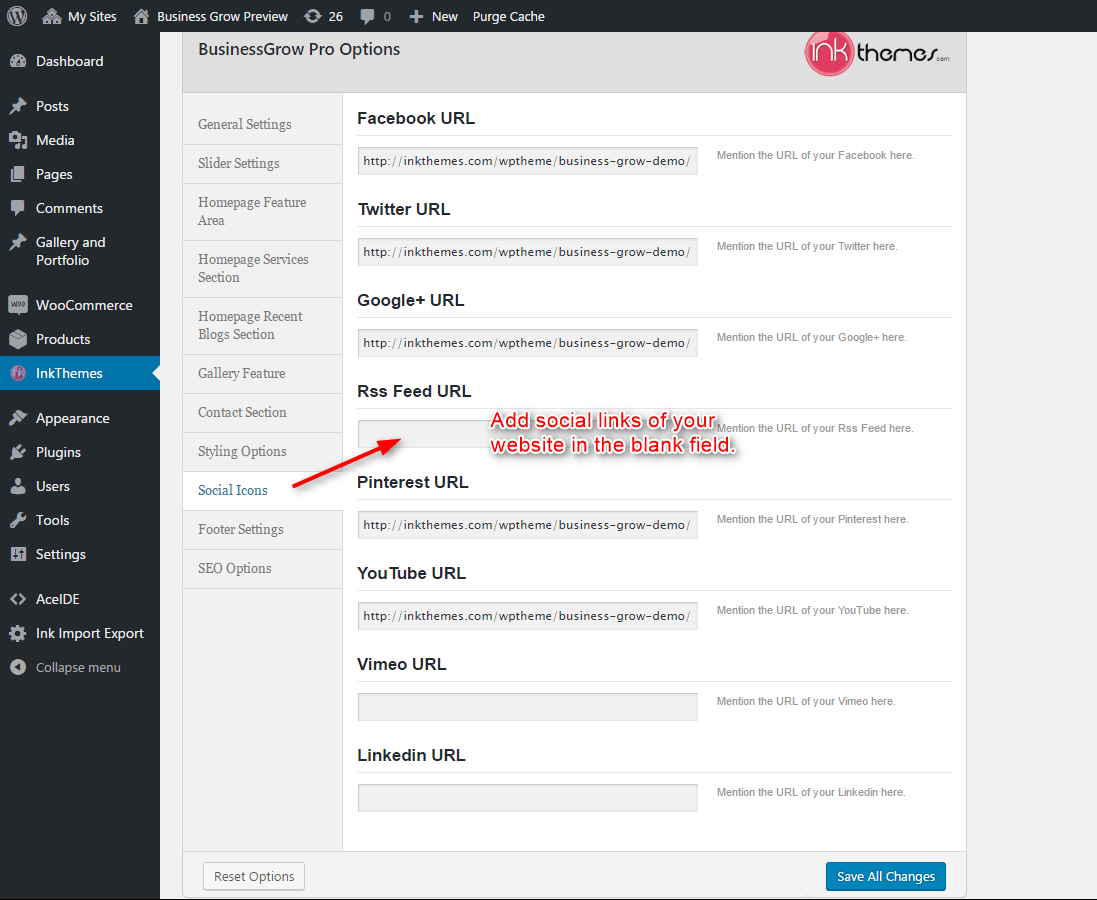Click 'BusinessGrow Pro Options' title text
The image size is (1097, 900).
(299, 49)
